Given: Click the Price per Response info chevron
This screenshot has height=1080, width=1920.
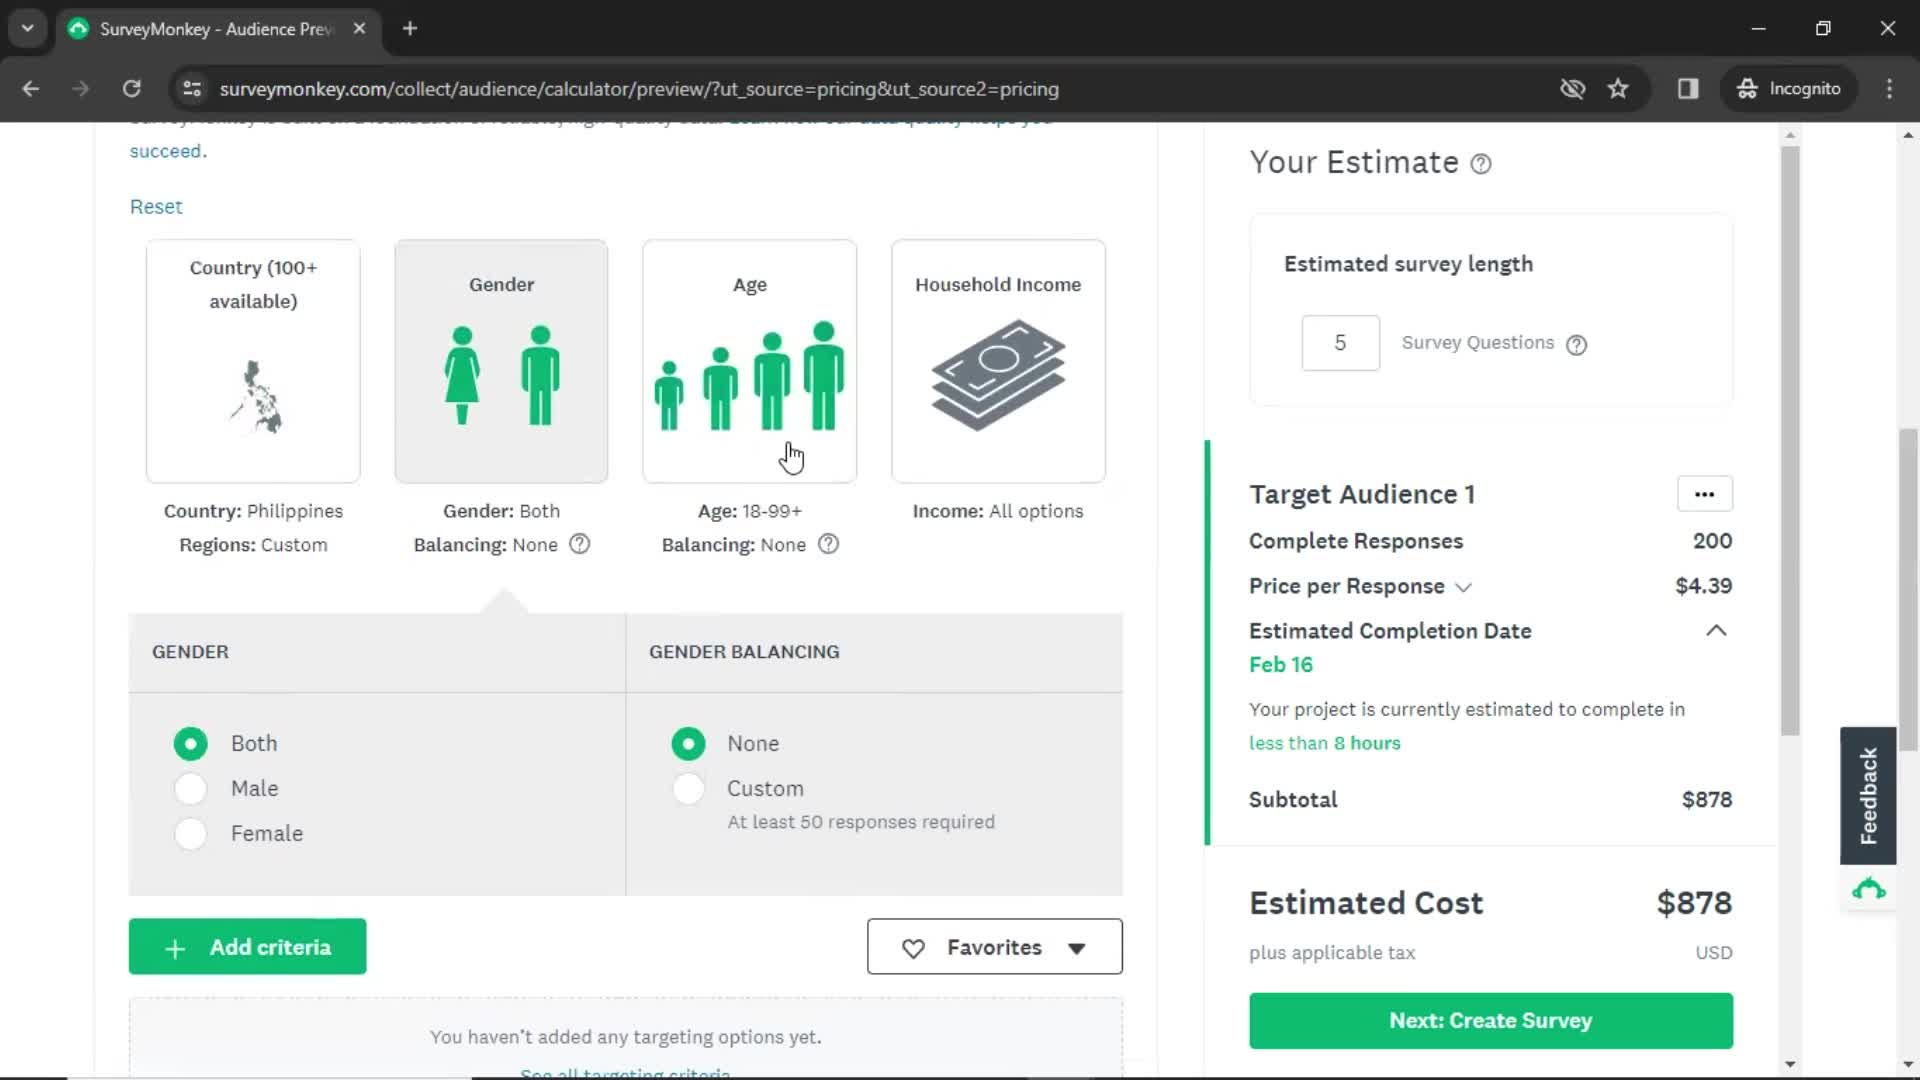Looking at the screenshot, I should click(x=1464, y=587).
